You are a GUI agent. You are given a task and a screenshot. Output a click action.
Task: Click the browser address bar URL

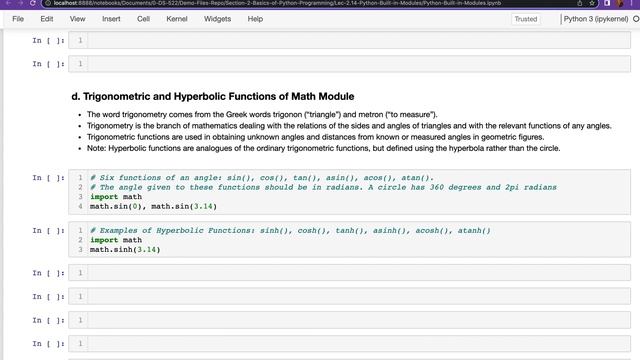point(278,3)
